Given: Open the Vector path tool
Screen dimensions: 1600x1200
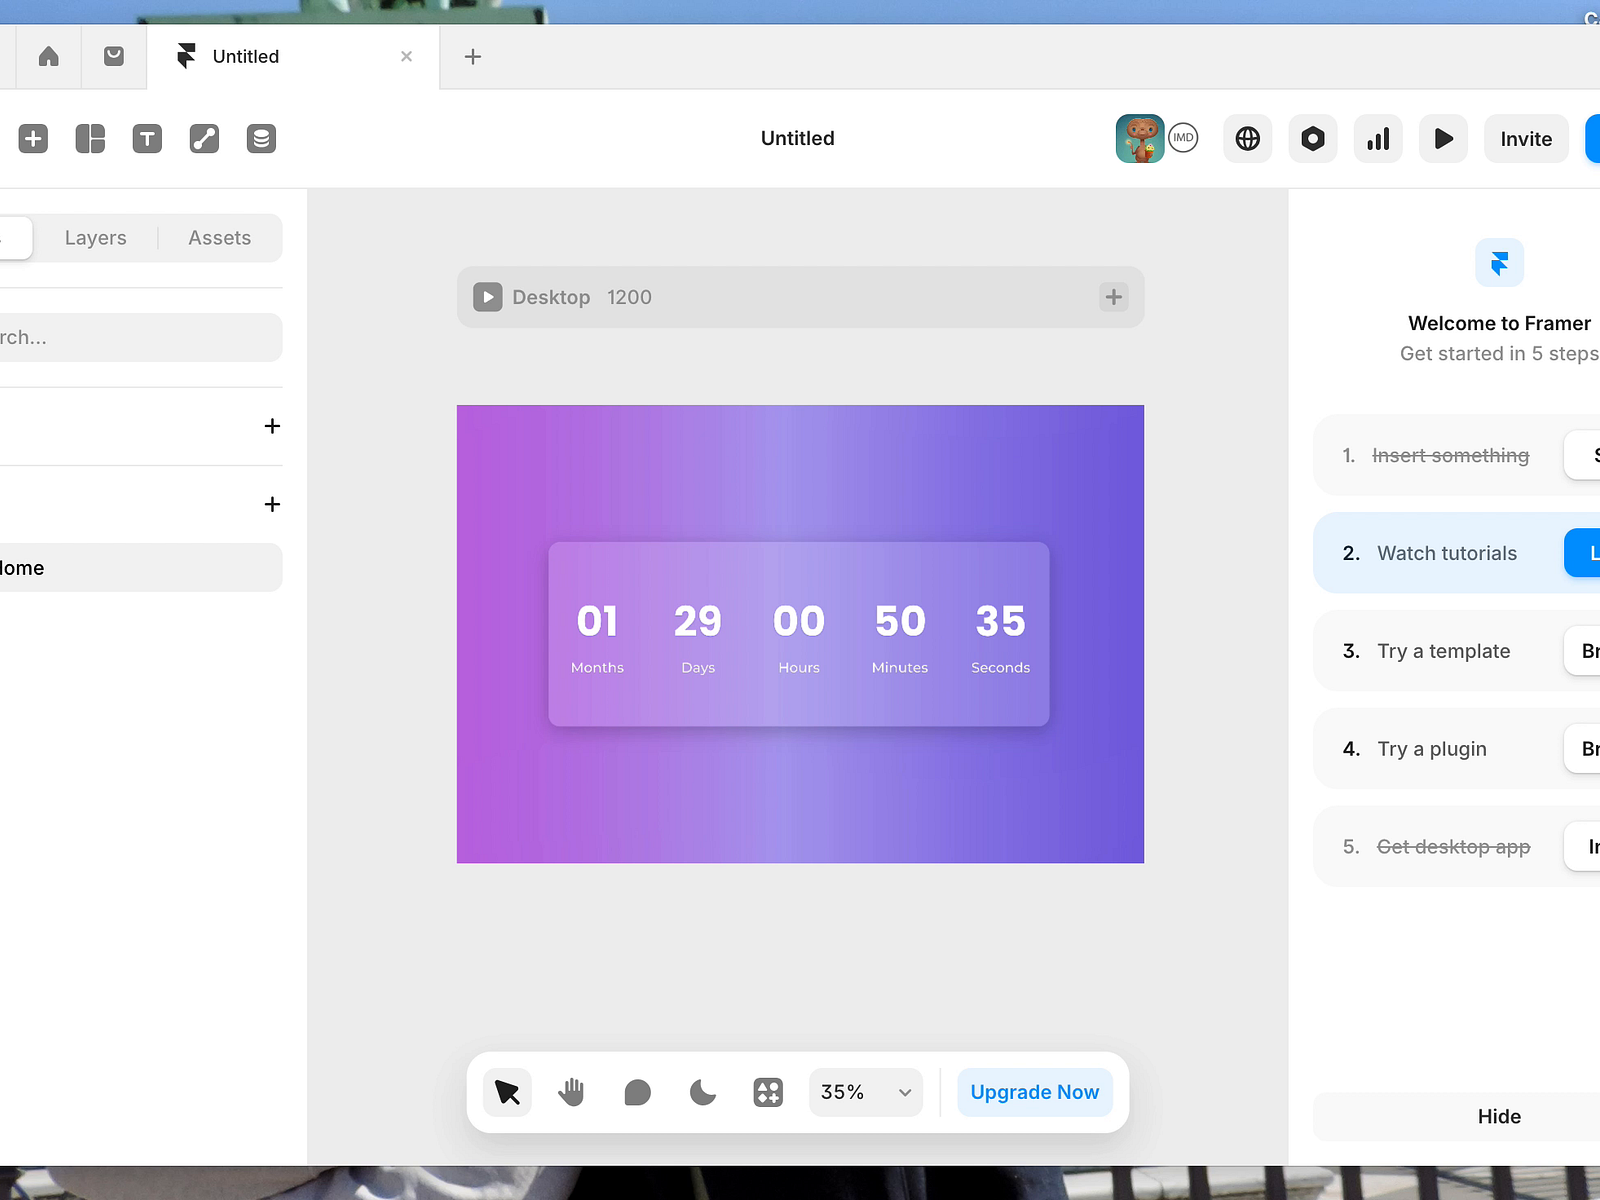Looking at the screenshot, I should 204,138.
